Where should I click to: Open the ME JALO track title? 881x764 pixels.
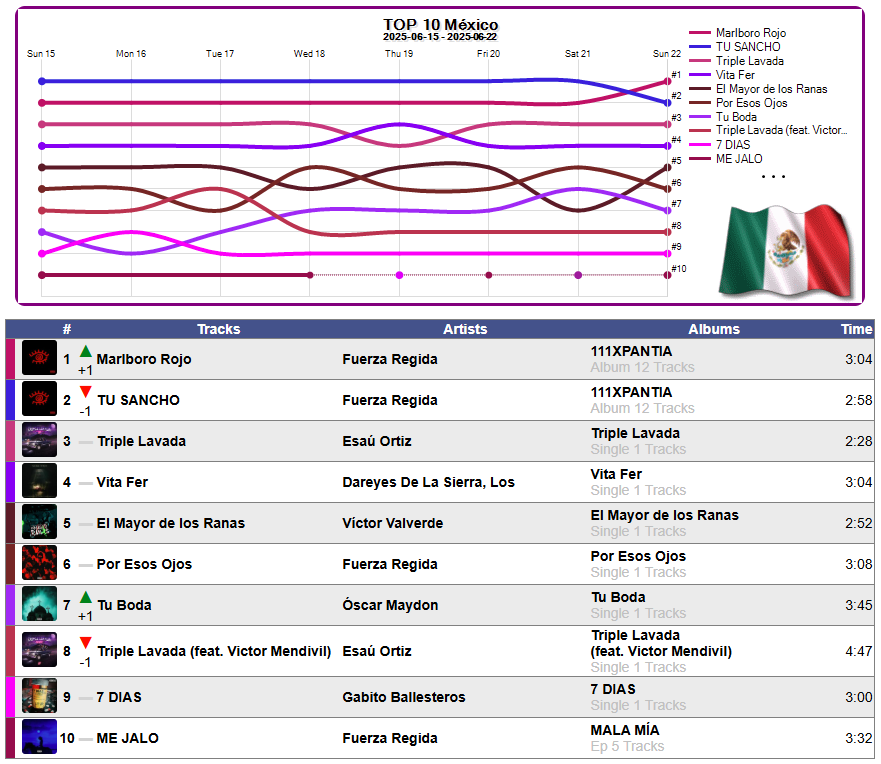pos(128,738)
